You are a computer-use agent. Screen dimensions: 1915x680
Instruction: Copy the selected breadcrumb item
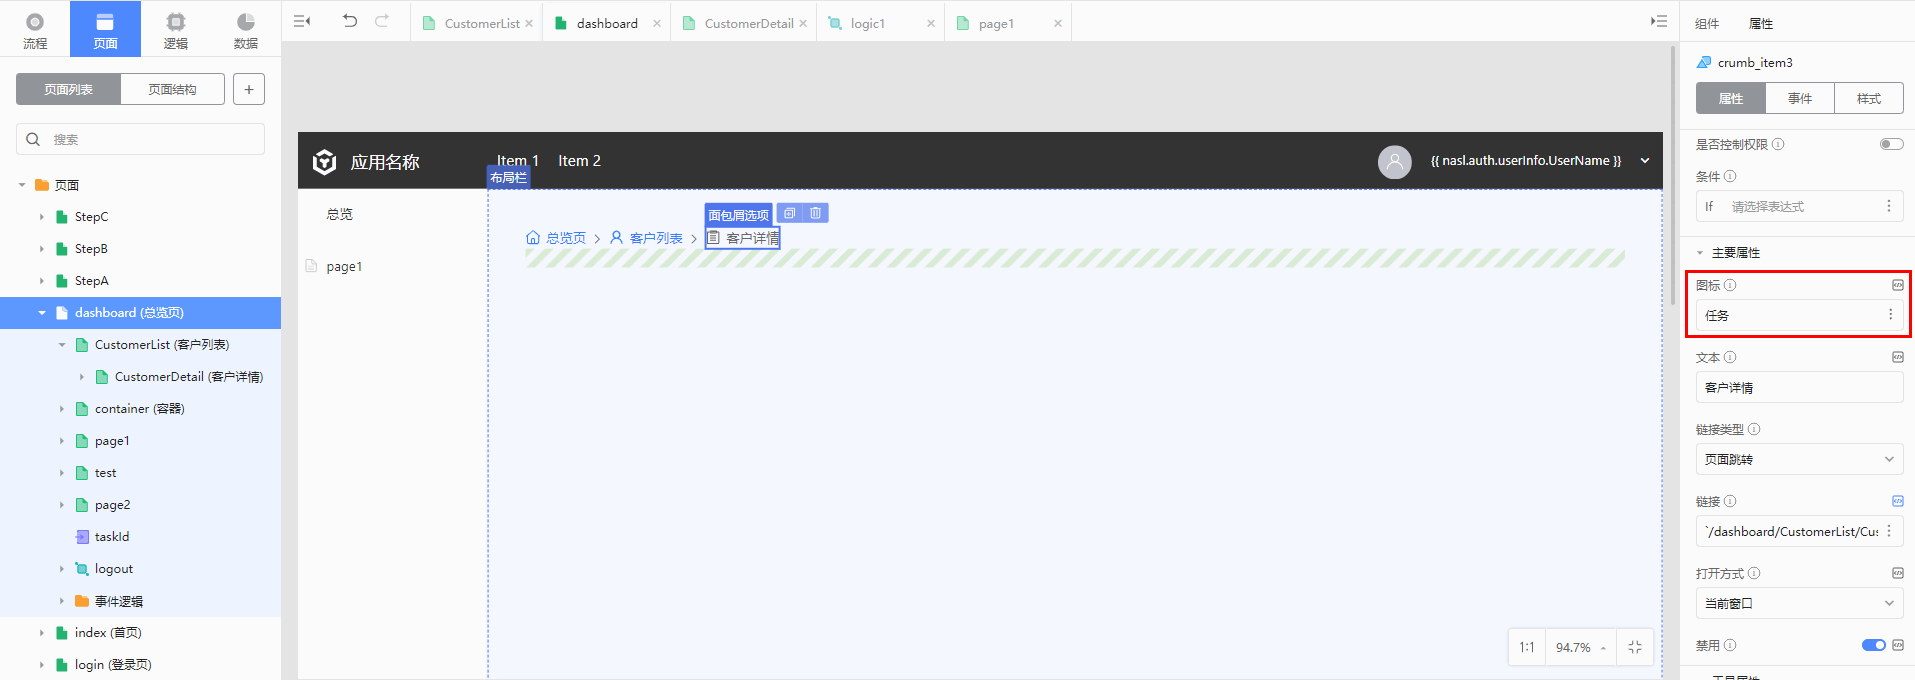[x=790, y=213]
